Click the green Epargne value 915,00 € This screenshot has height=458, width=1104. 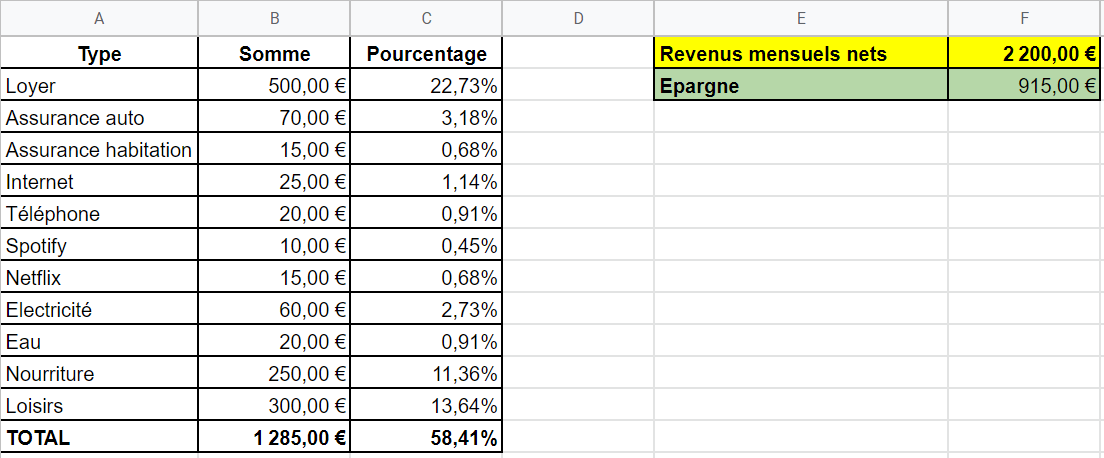click(x=1024, y=86)
